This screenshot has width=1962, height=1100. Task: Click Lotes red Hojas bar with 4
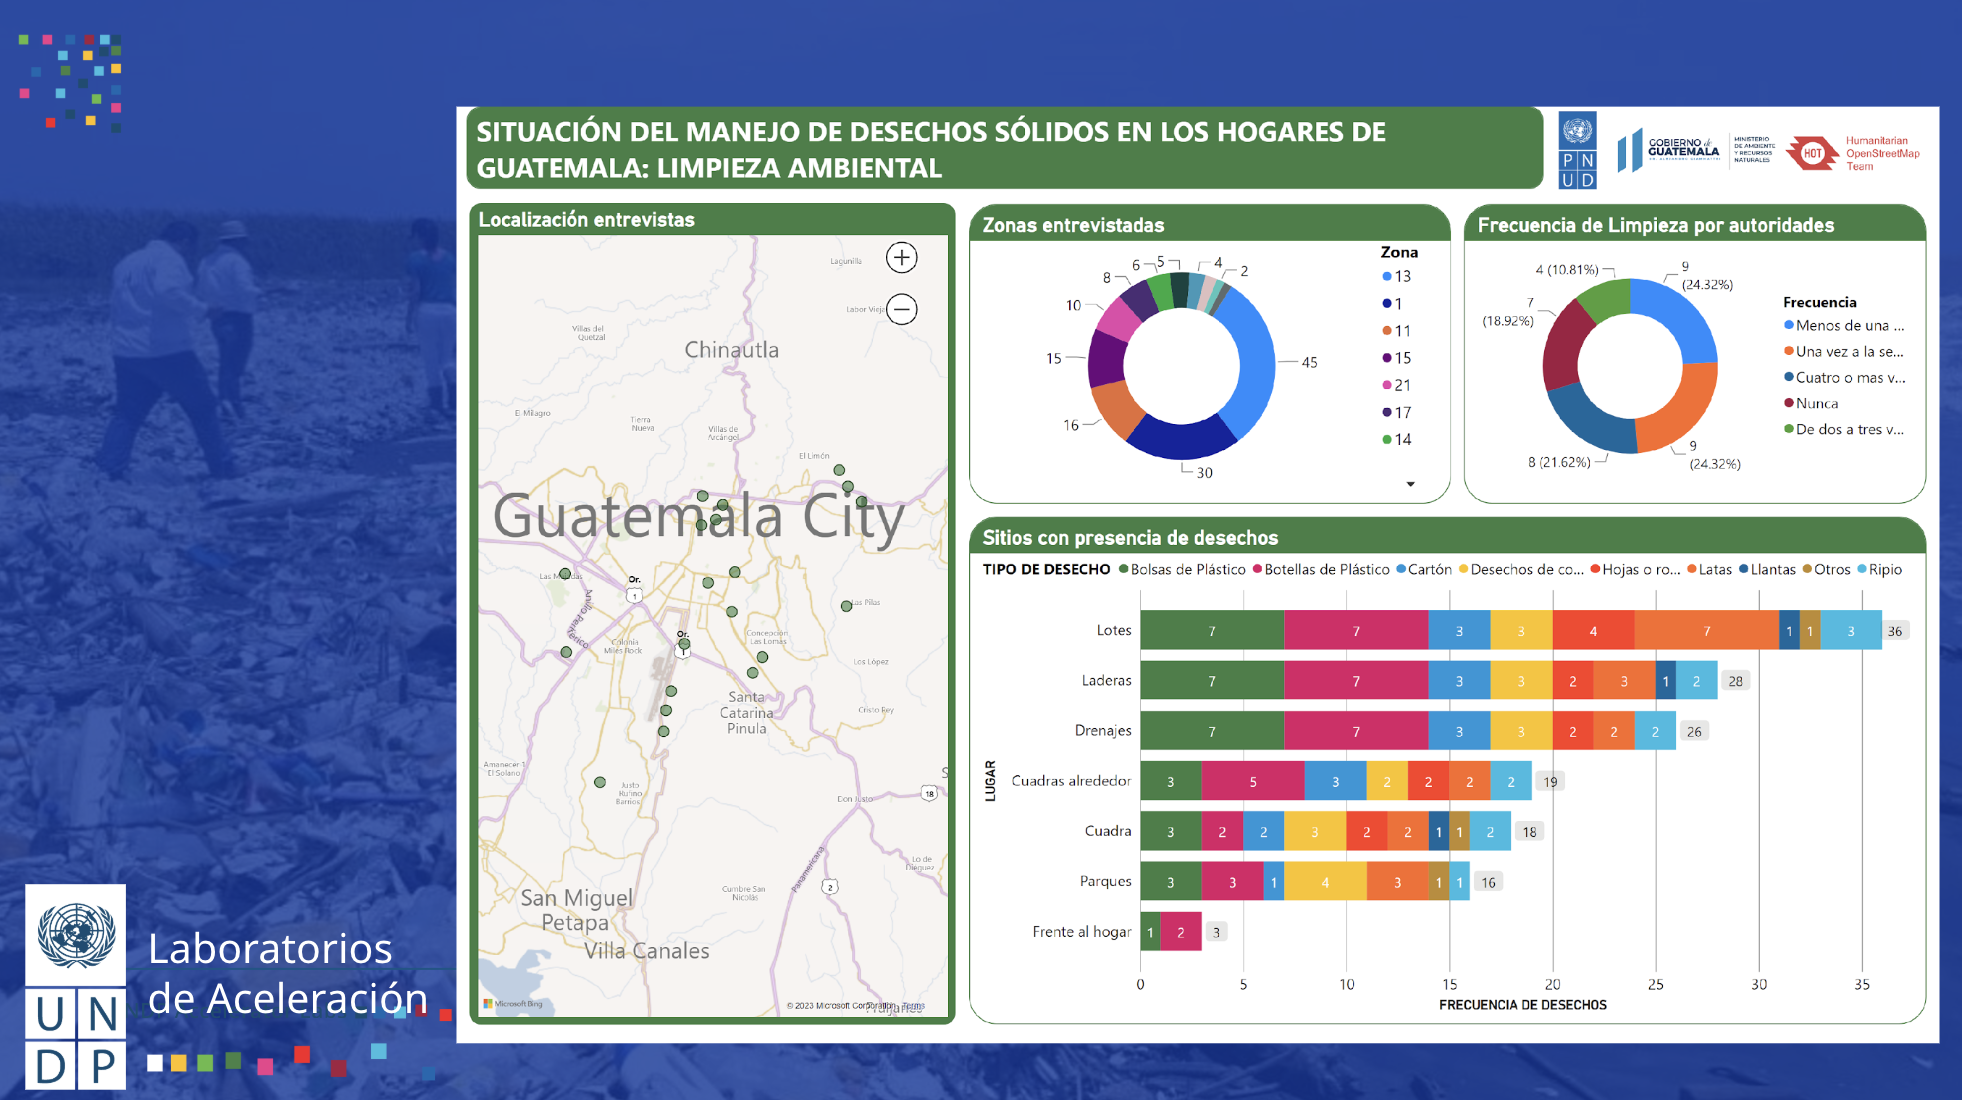click(x=1593, y=631)
